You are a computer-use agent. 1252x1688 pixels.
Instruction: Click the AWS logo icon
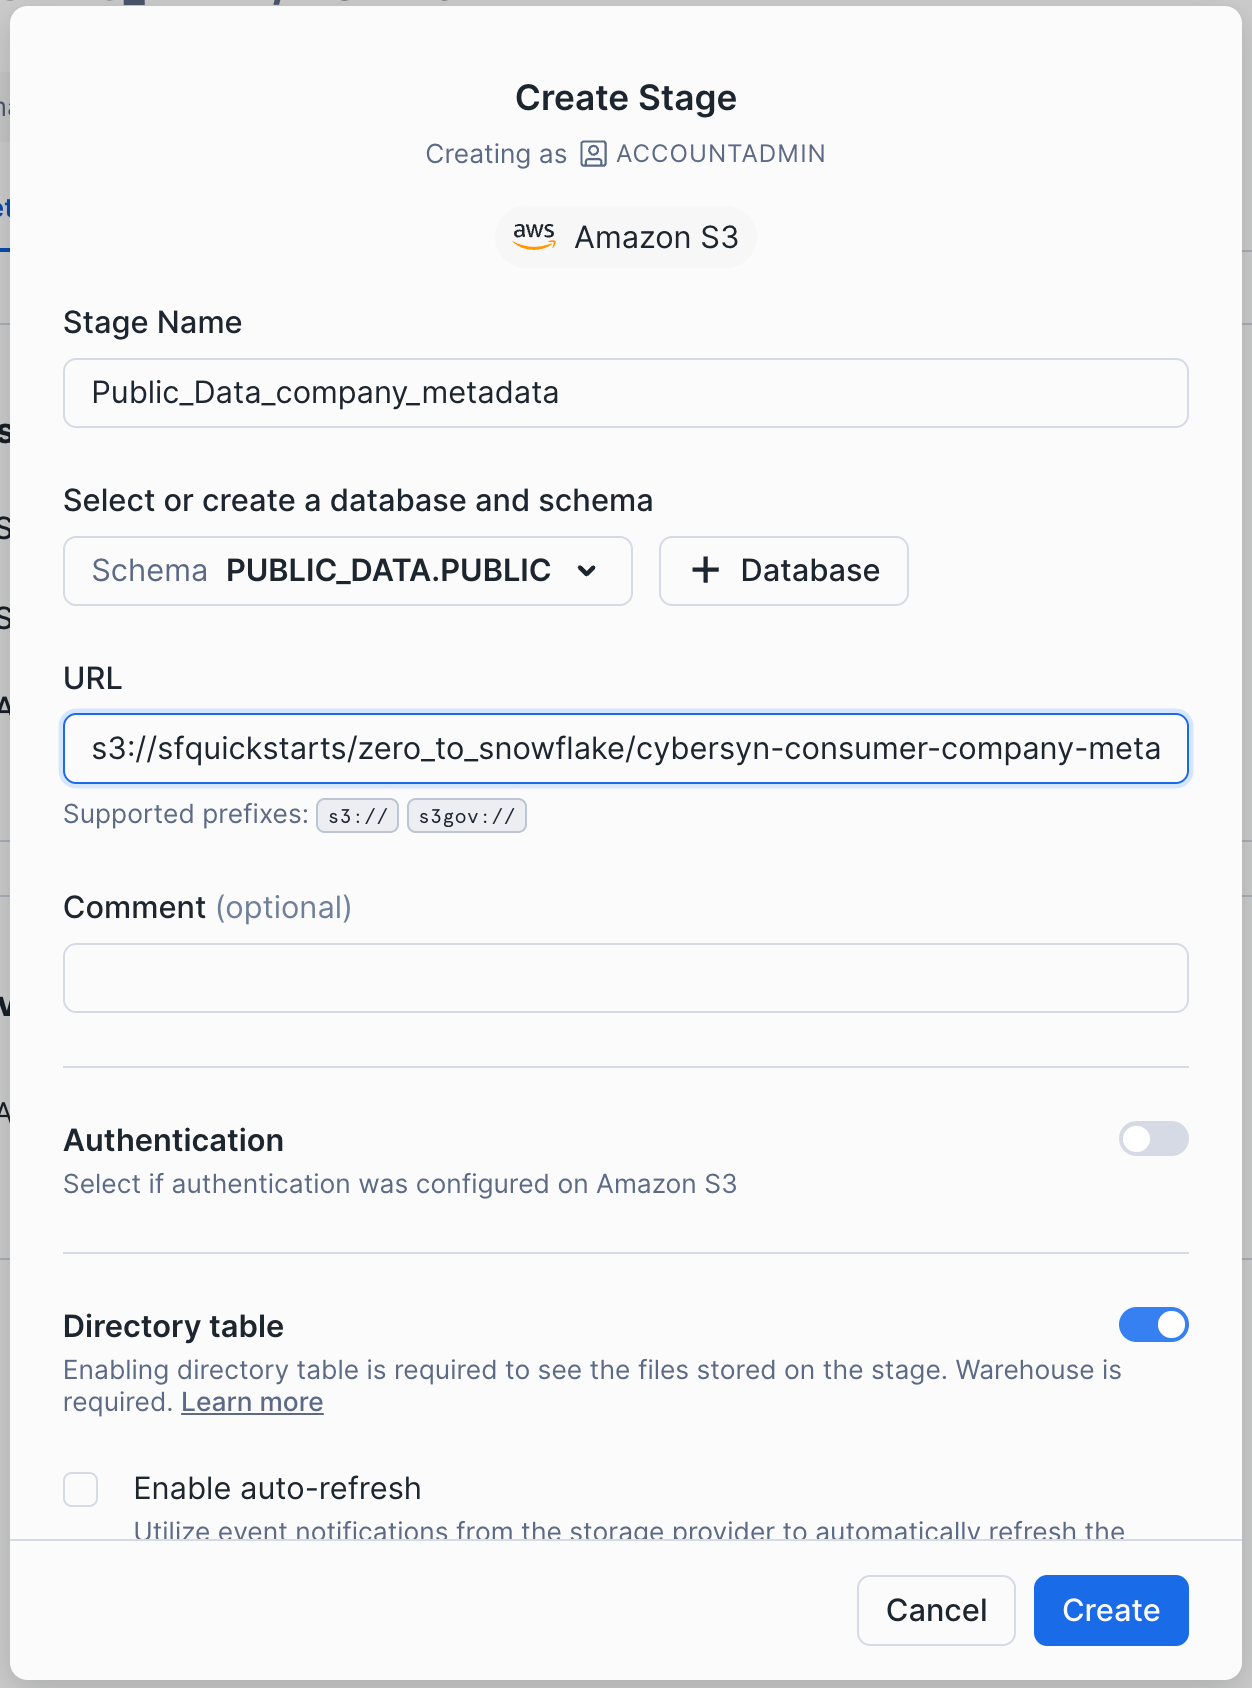coord(532,236)
